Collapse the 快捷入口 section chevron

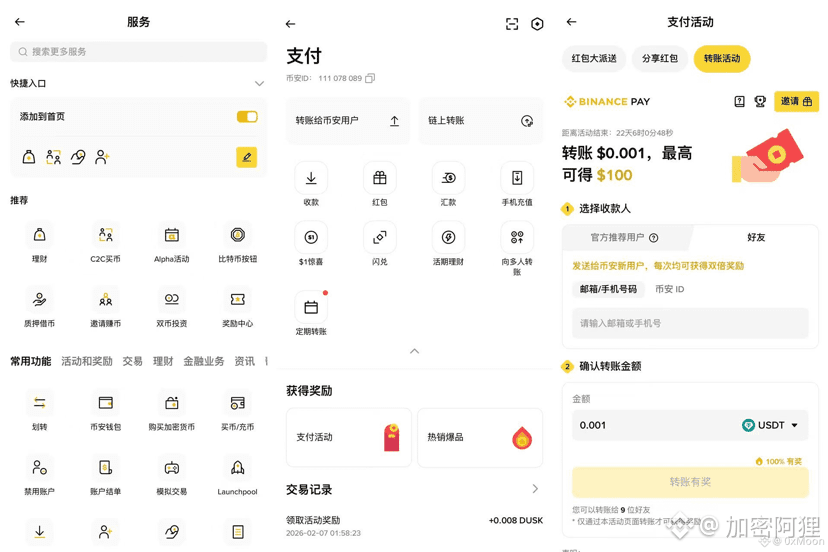coord(259,83)
